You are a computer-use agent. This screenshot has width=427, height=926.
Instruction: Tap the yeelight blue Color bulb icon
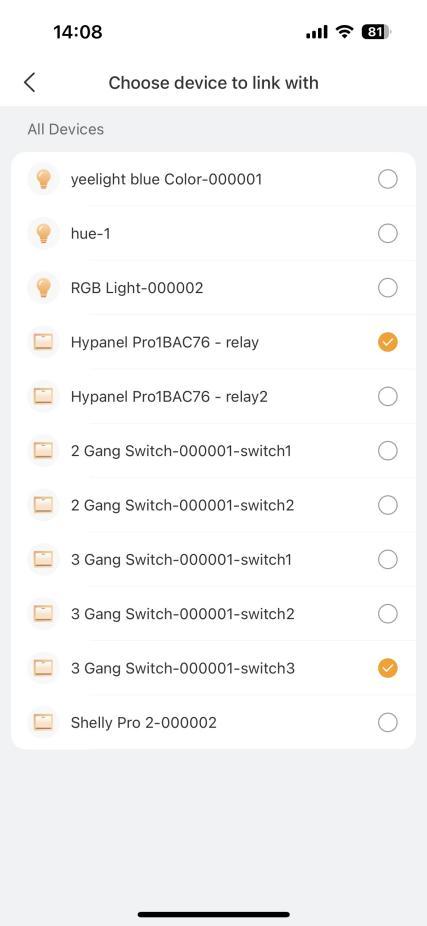coord(44,179)
